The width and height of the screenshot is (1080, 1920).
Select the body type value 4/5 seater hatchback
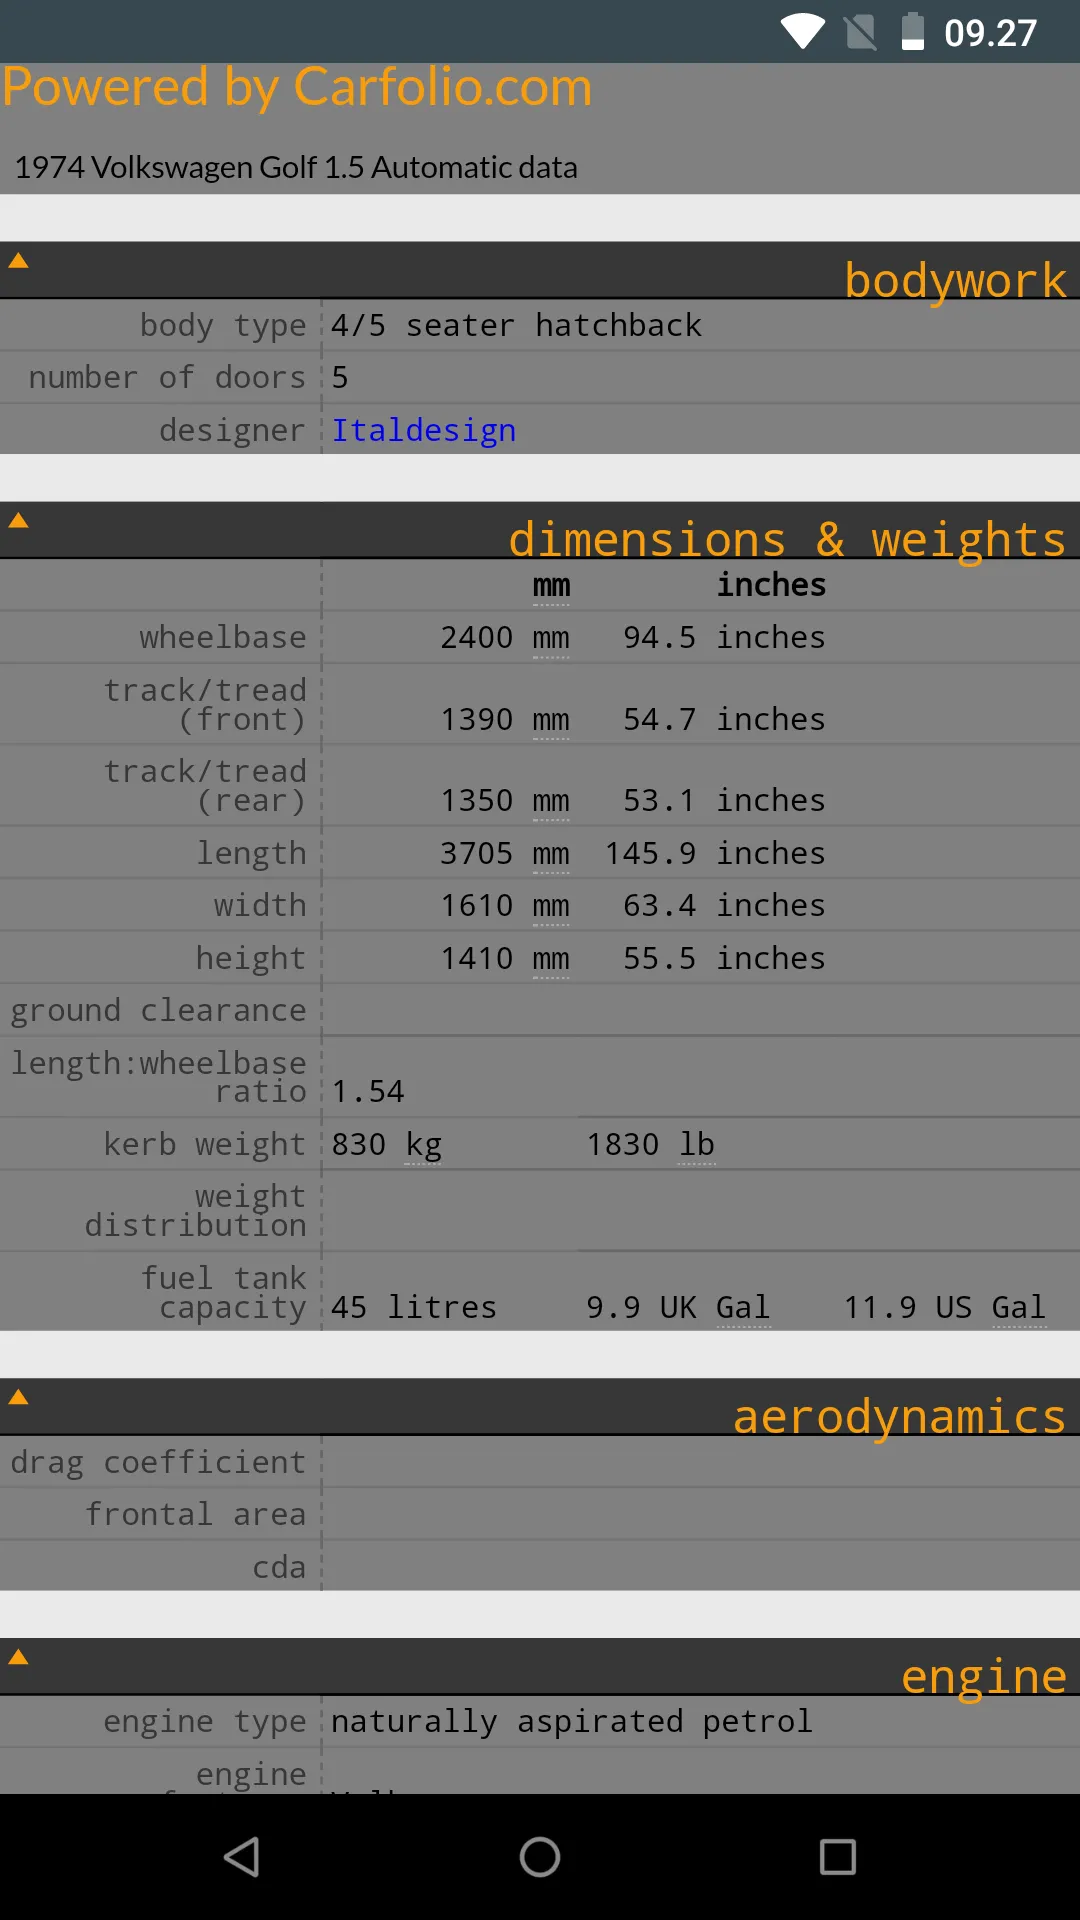(x=517, y=325)
